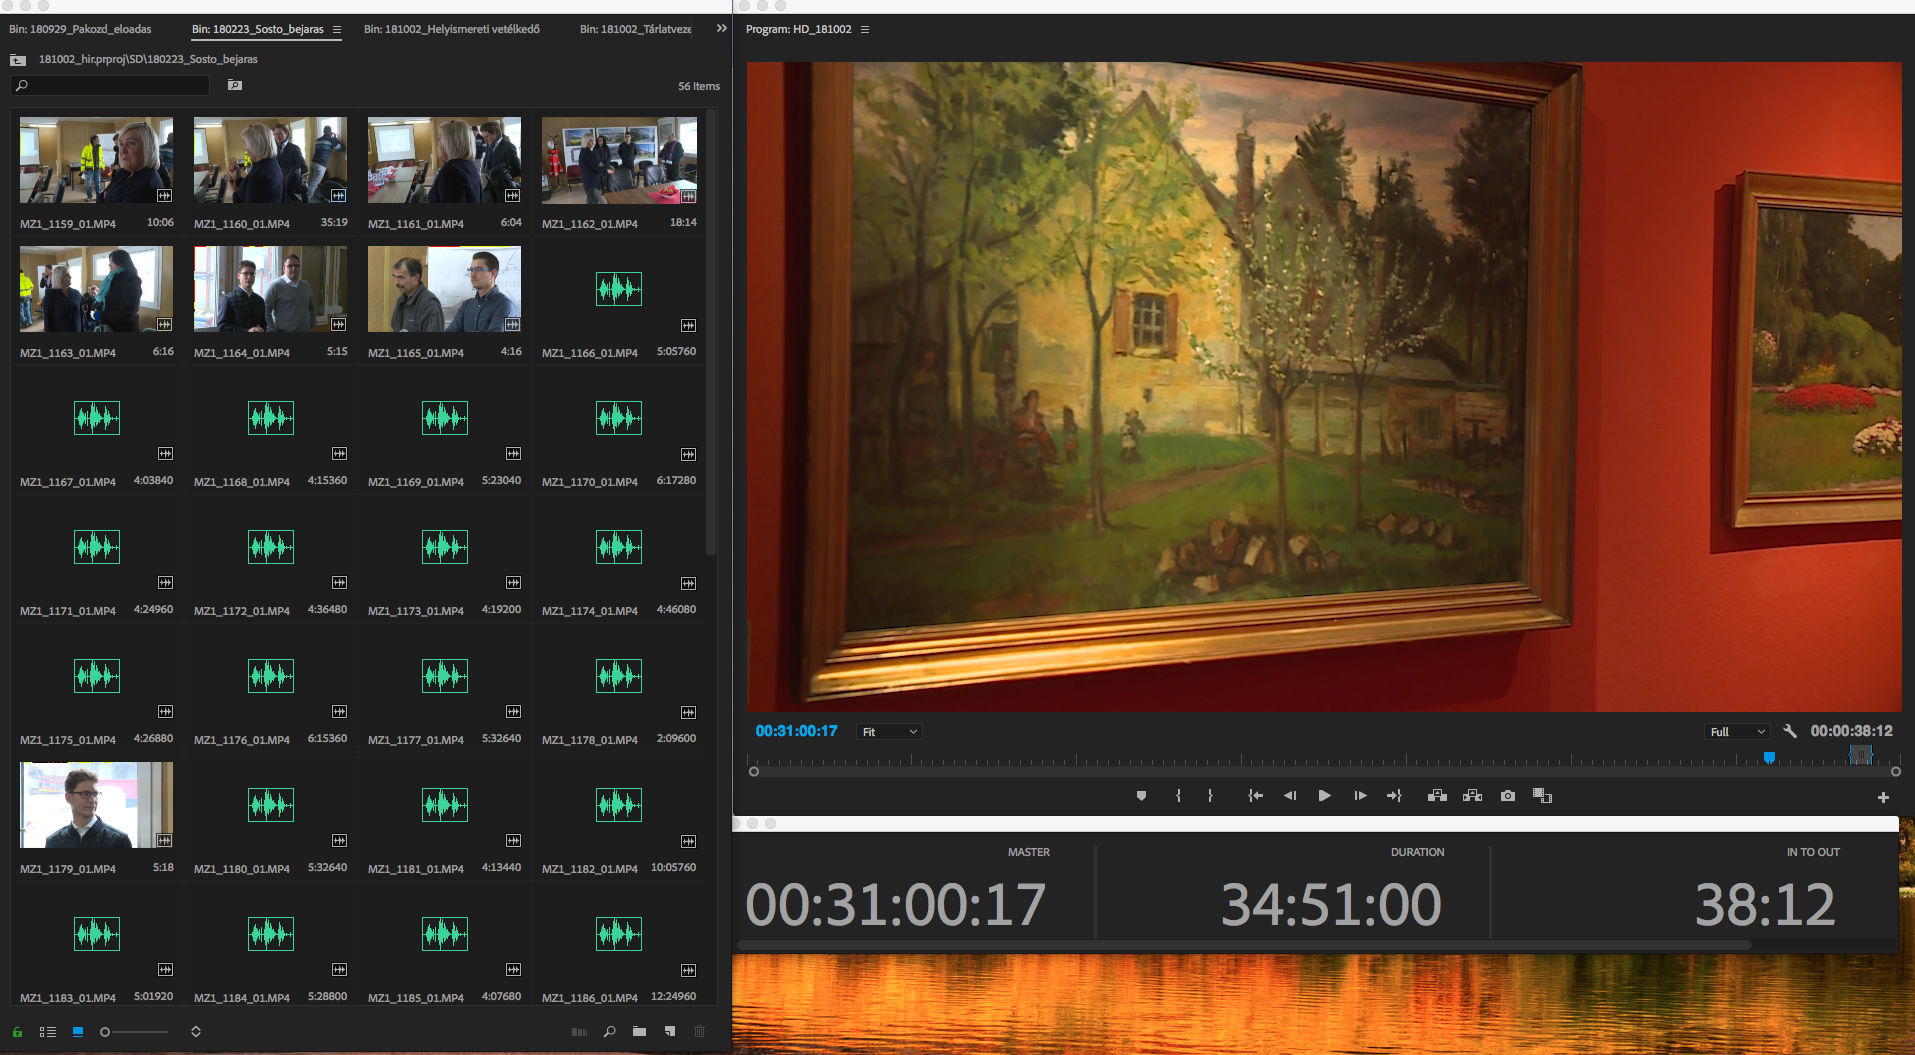1915x1055 pixels.
Task: Switch to the Bin: 180929_Pakozd_eloadas tab
Action: coord(81,29)
